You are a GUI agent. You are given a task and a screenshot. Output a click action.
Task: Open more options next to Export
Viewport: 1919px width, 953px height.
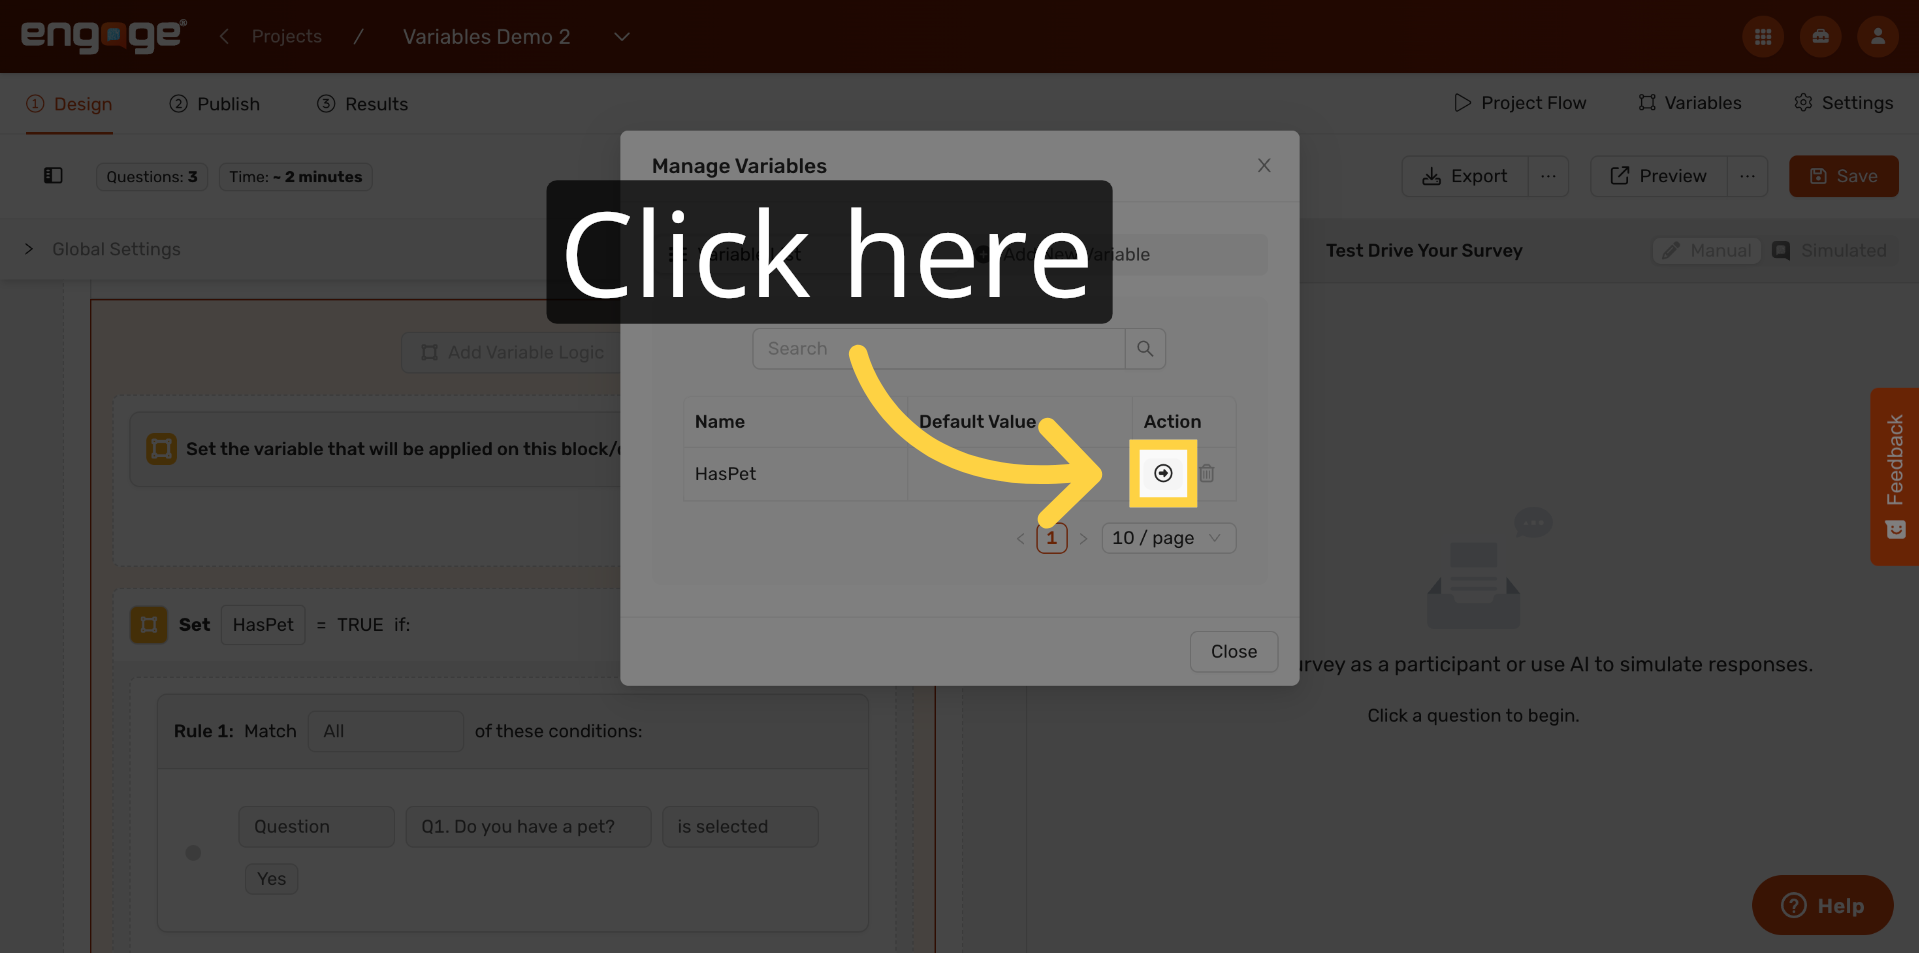point(1548,176)
